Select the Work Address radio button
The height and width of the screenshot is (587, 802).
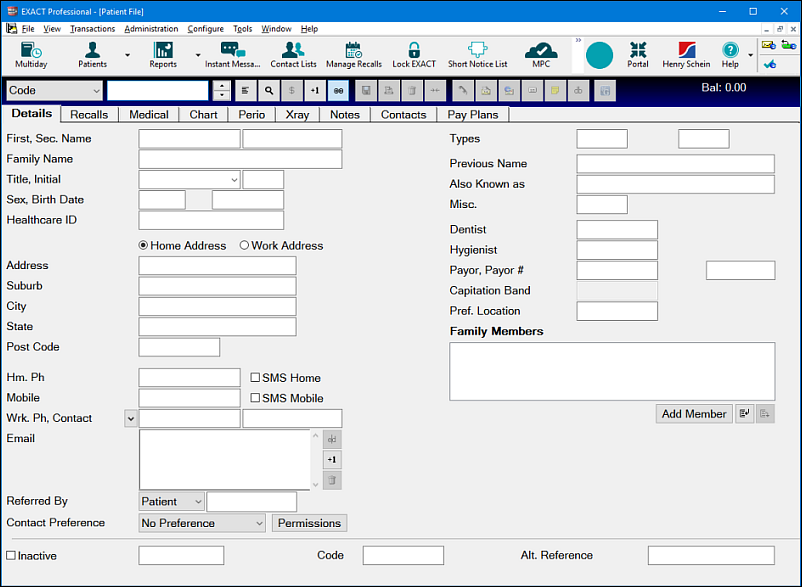point(244,245)
